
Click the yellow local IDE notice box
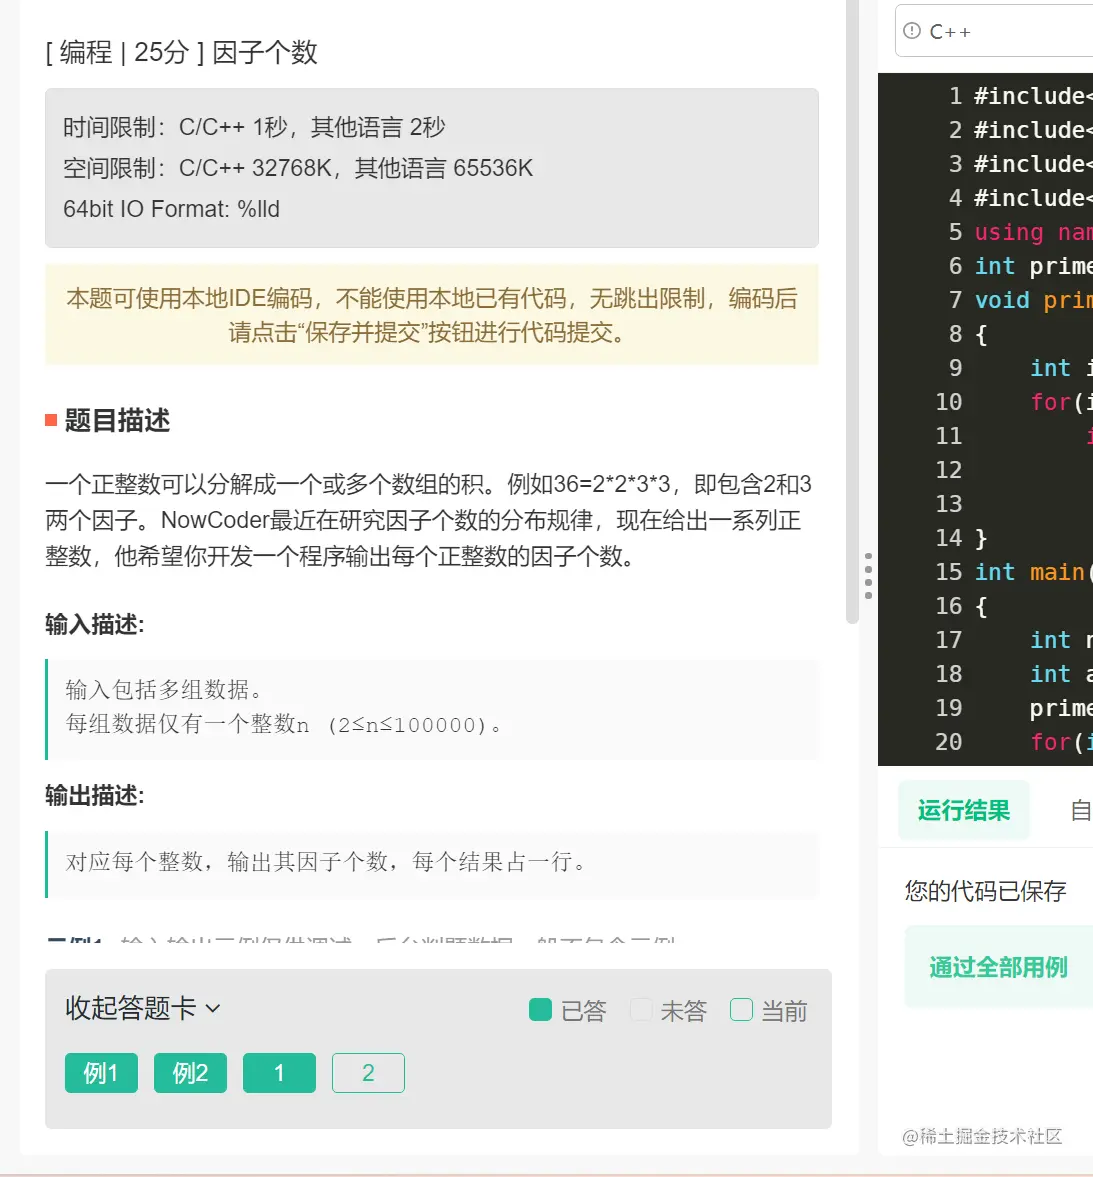pyautogui.click(x=432, y=315)
